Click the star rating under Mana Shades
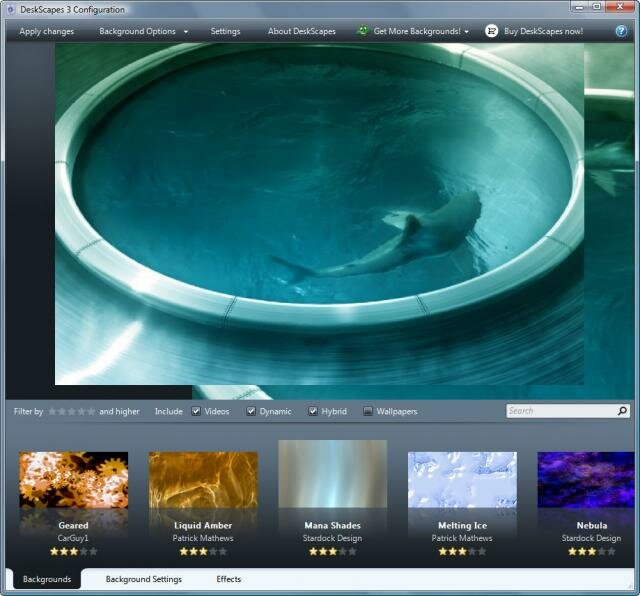 [x=333, y=552]
